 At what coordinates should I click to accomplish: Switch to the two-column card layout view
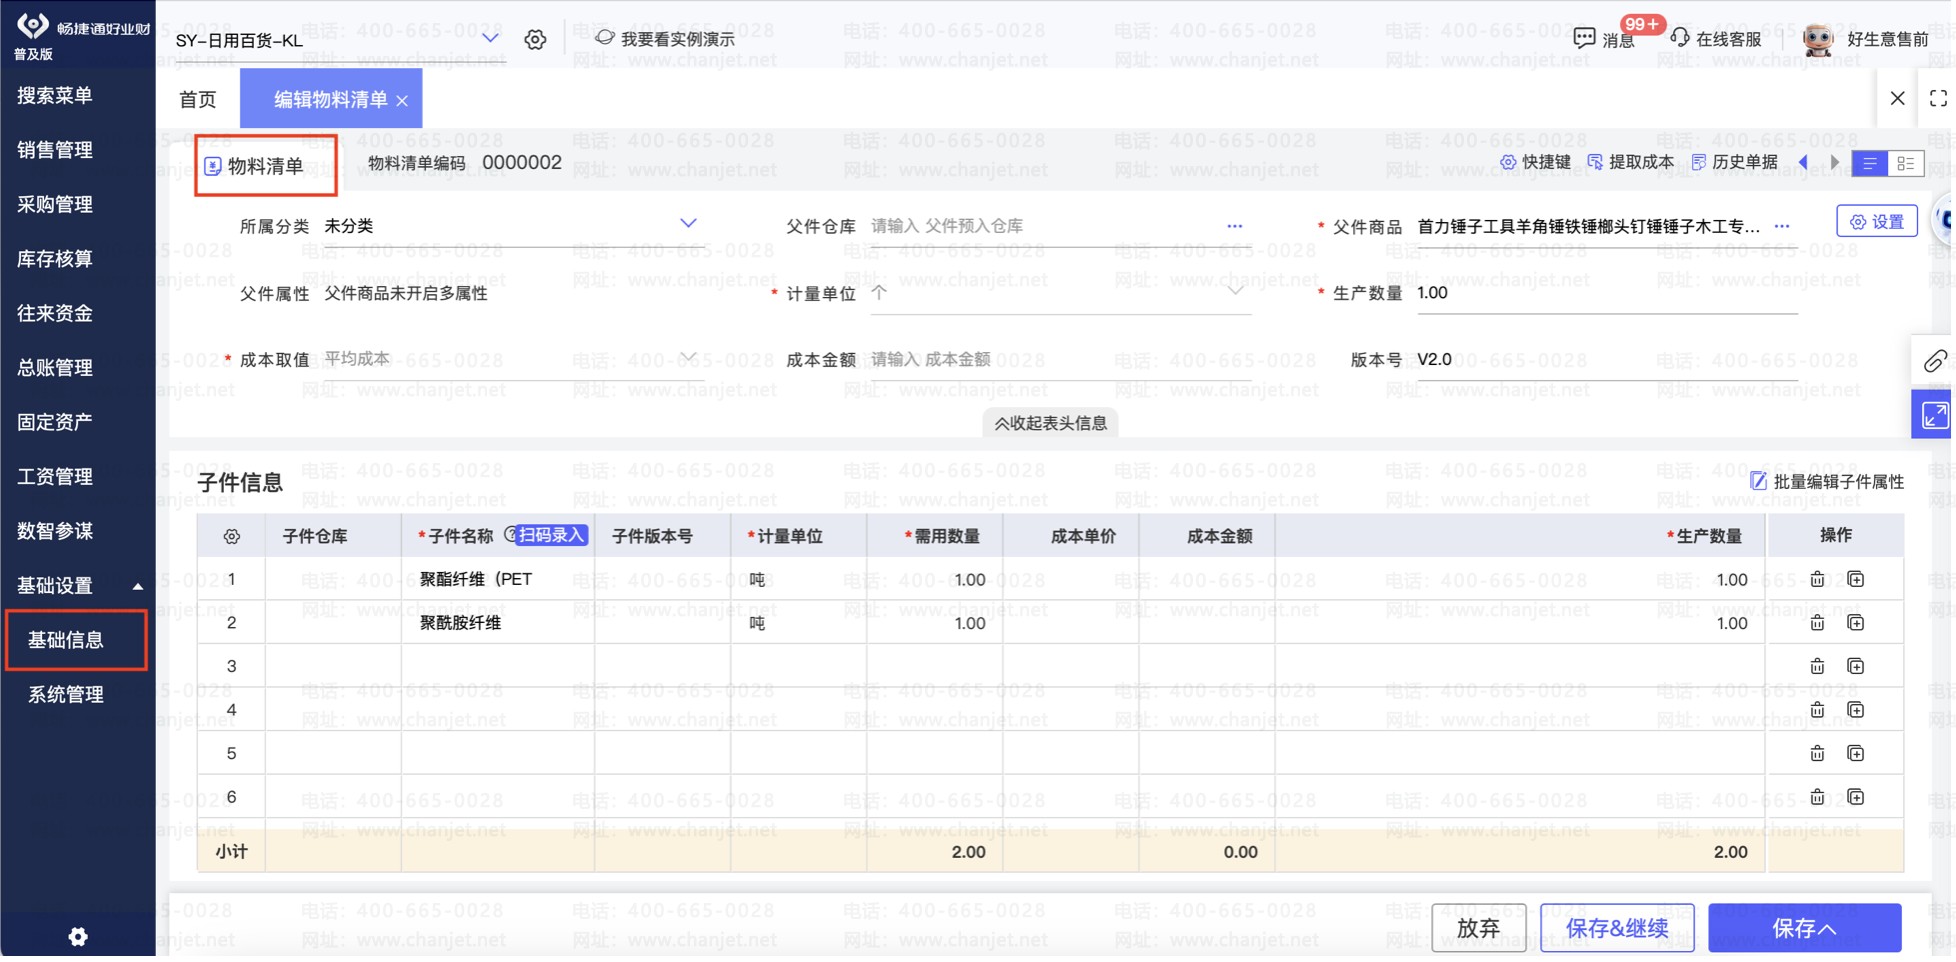pos(1906,163)
